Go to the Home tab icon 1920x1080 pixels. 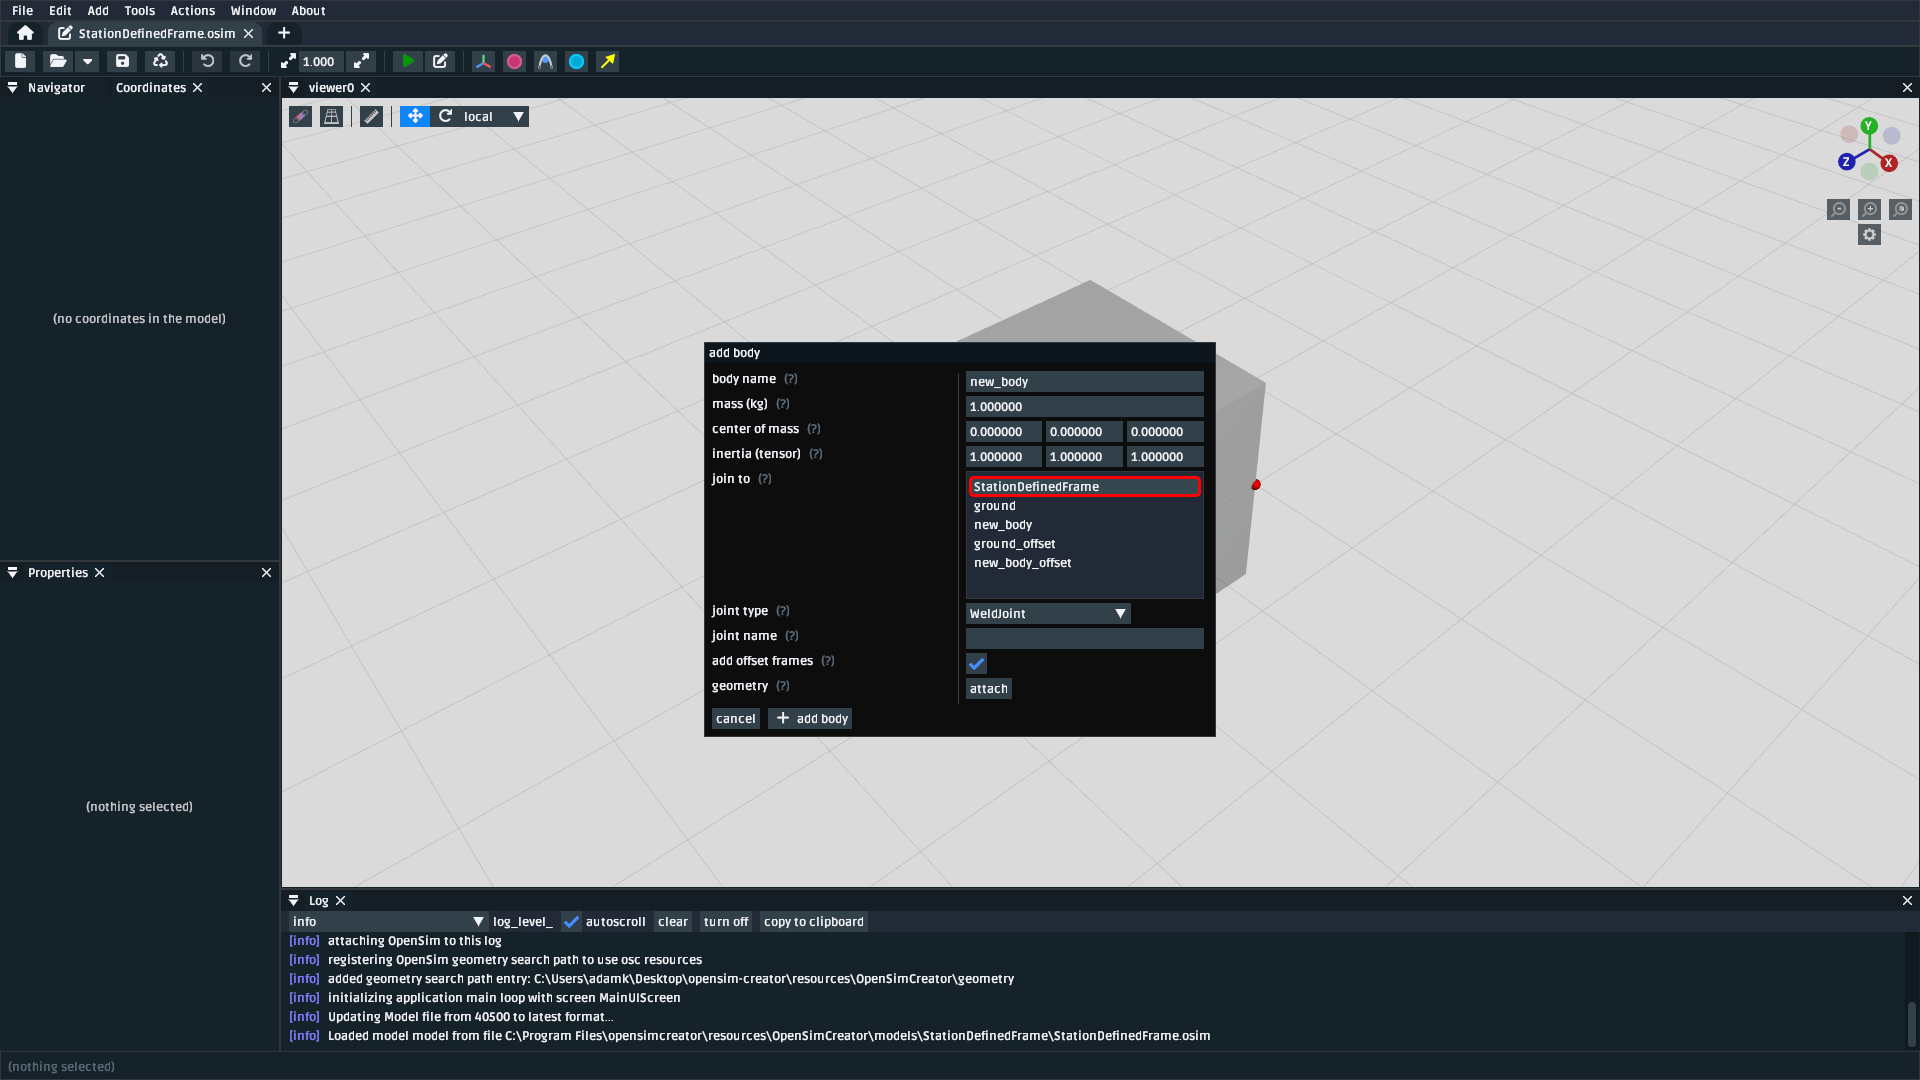coord(25,33)
